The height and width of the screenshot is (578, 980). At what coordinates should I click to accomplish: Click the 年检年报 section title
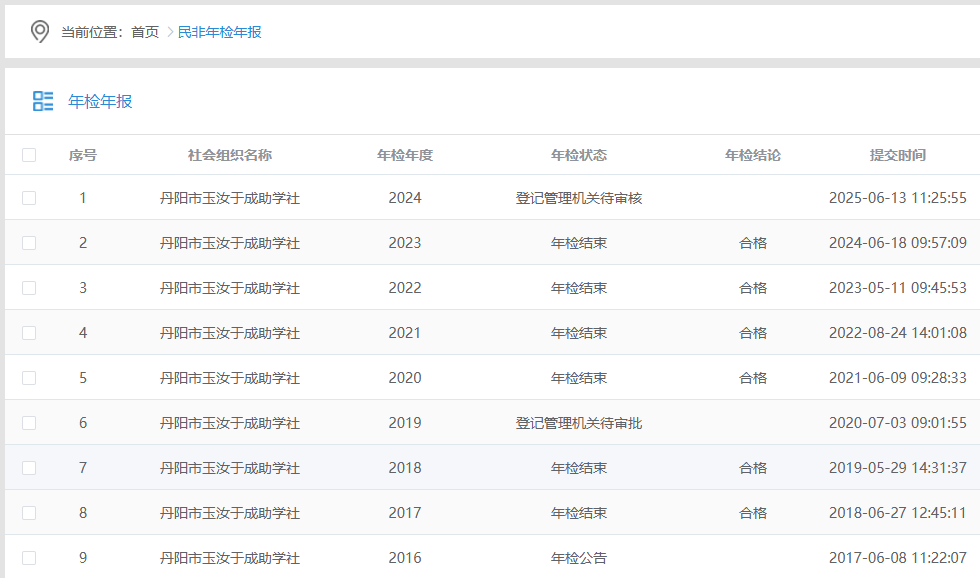100,101
